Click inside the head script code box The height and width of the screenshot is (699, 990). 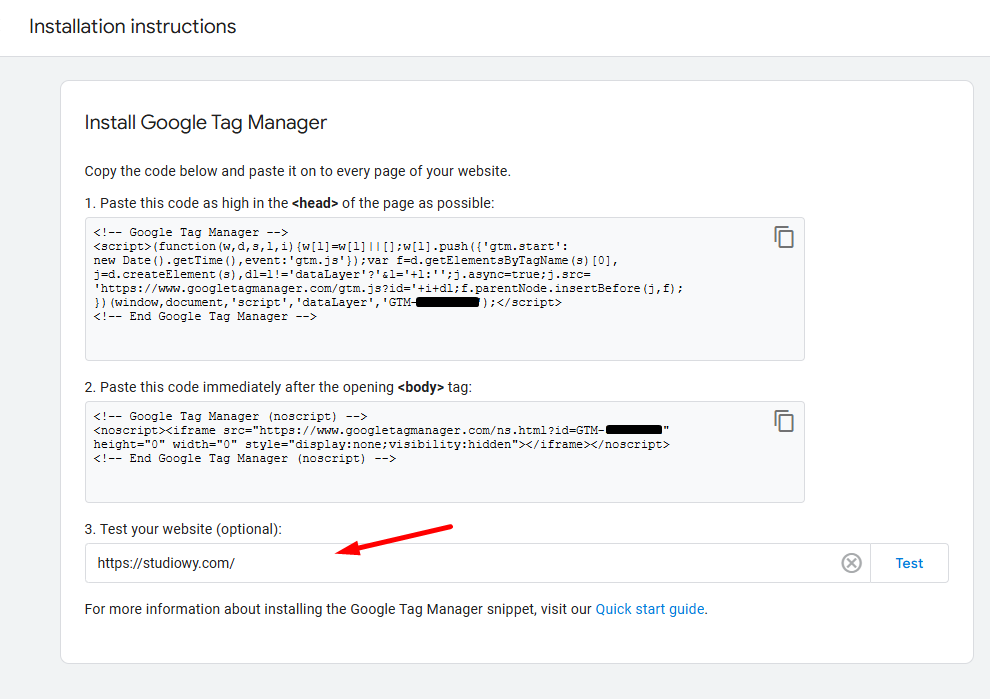[x=444, y=289]
